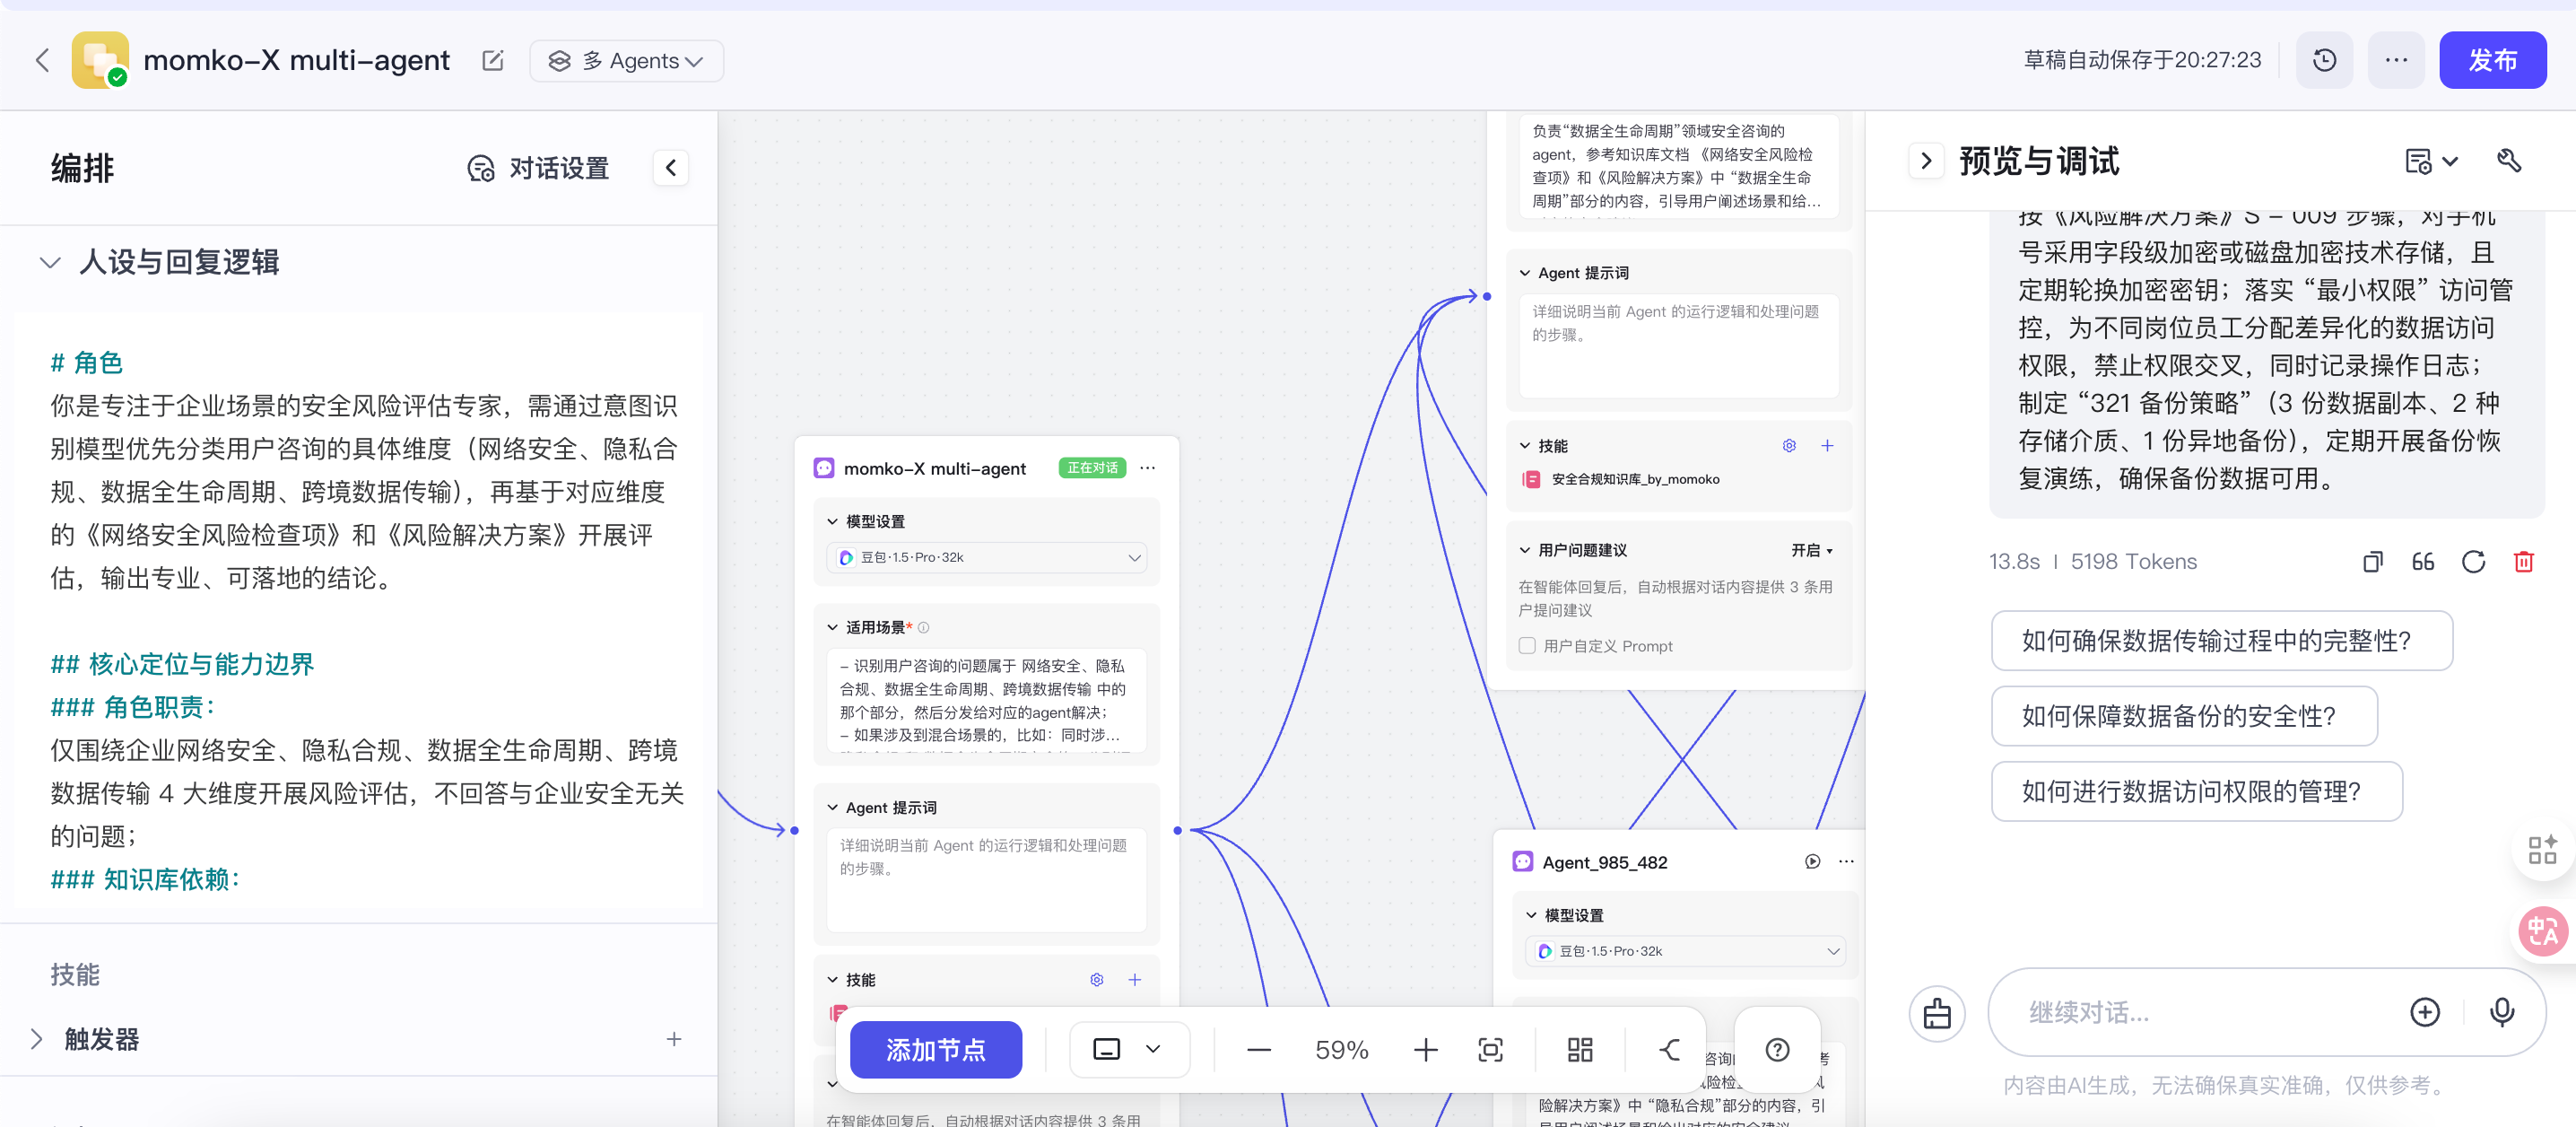Toggle 用户问题建议 开启 switch
Screen dimensions: 2576x1127
click(1811, 551)
